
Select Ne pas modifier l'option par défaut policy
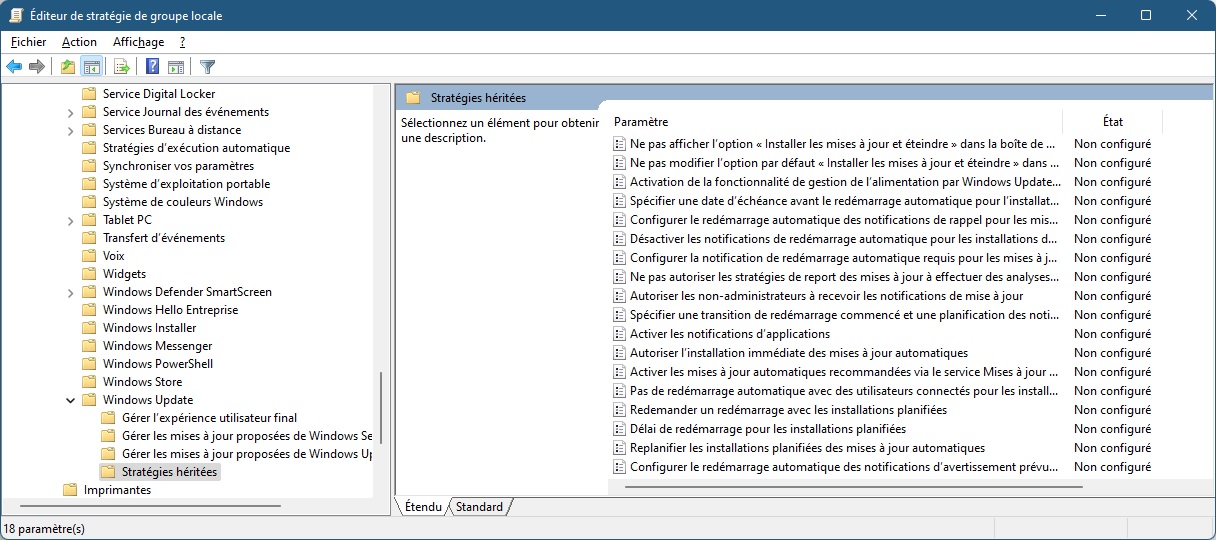[844, 163]
